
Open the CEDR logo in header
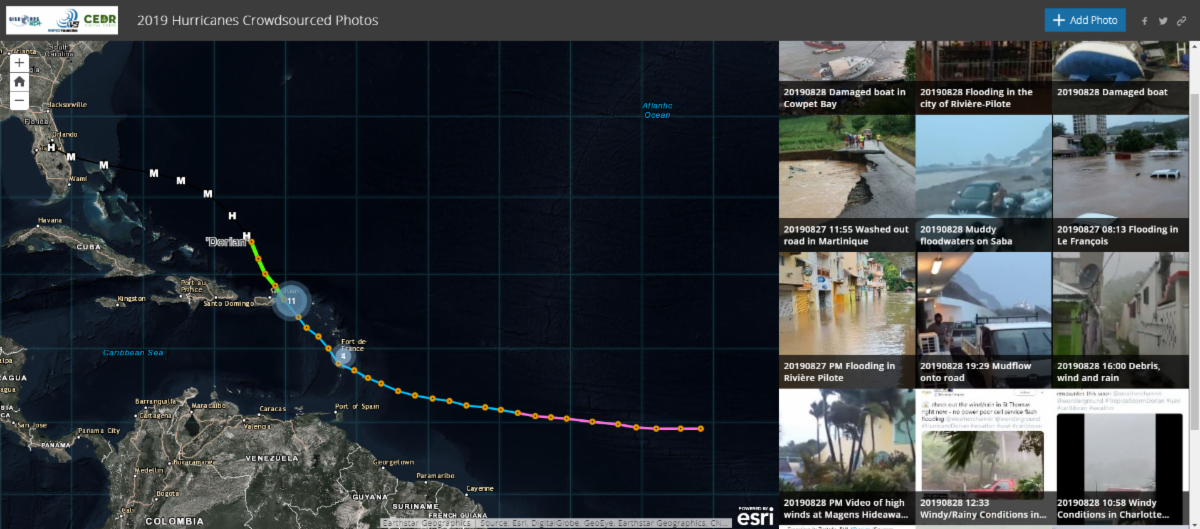click(99, 20)
